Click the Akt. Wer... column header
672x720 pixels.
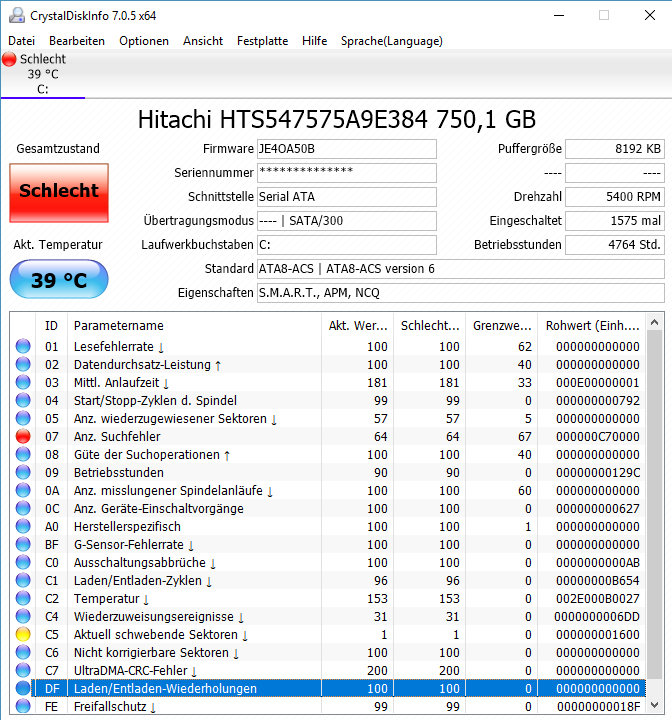[357, 326]
